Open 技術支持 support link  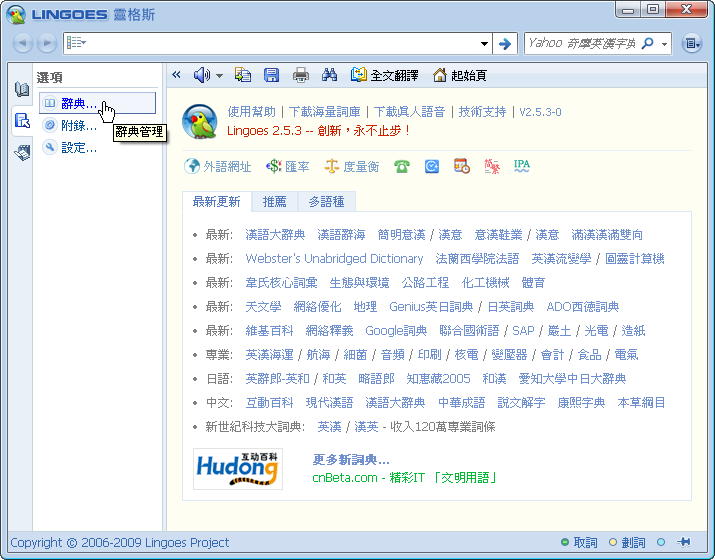coord(482,112)
